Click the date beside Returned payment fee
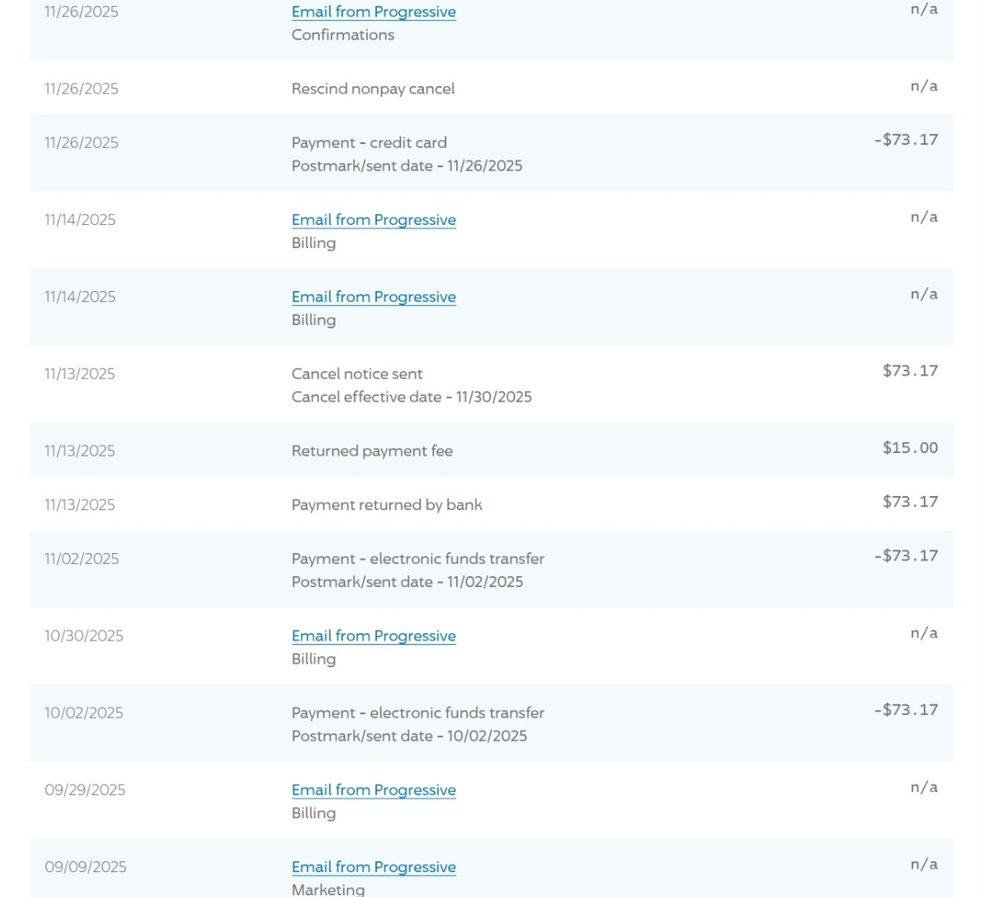 [x=80, y=451]
